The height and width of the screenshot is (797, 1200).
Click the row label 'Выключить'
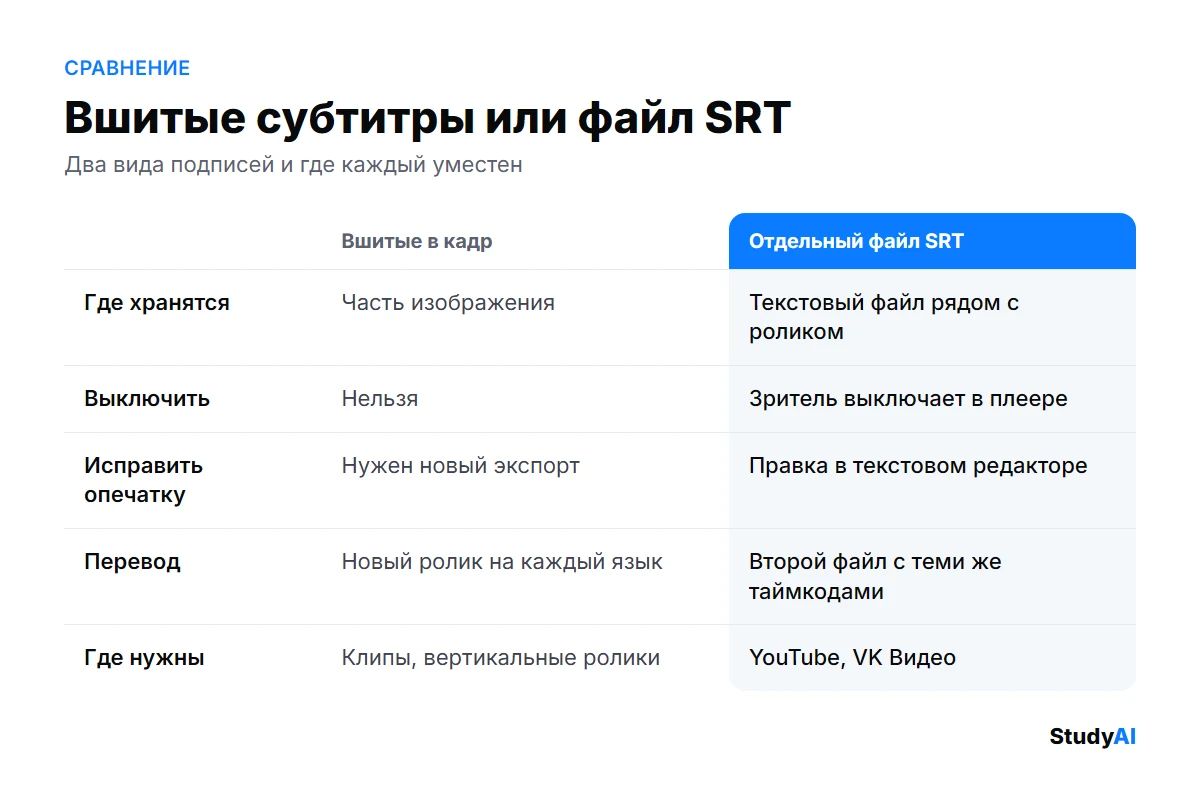click(x=147, y=399)
